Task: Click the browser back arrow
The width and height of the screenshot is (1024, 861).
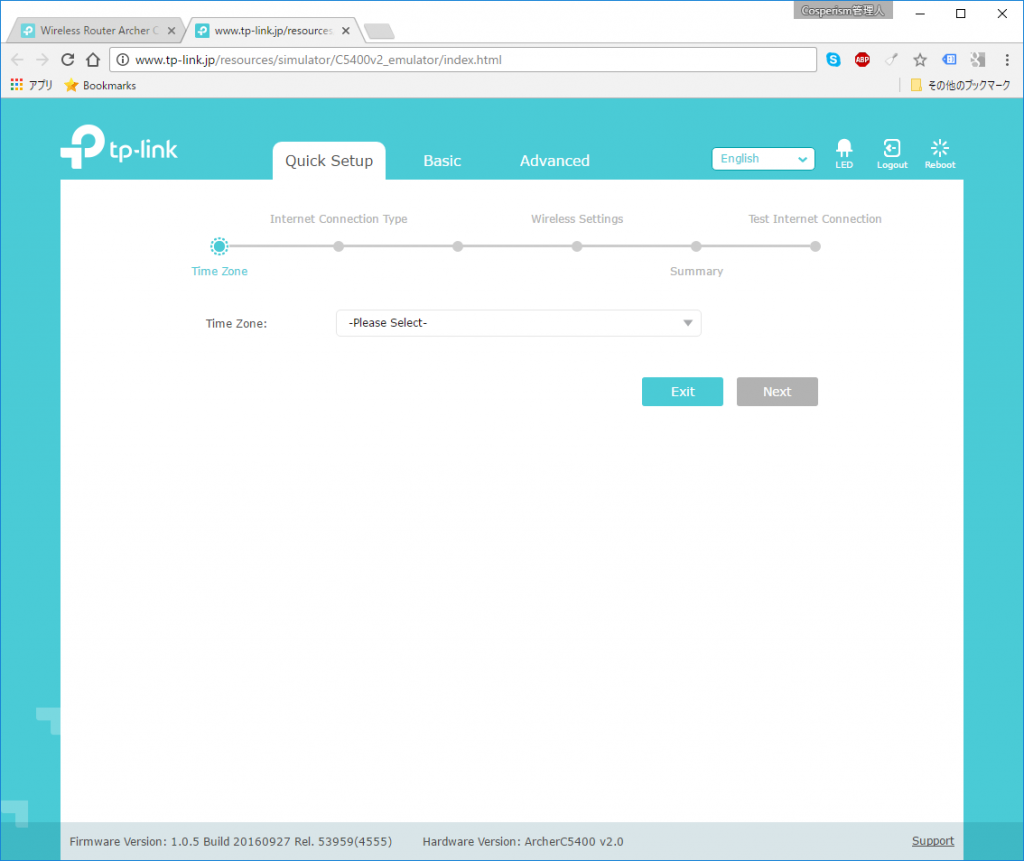Action: coord(17,59)
